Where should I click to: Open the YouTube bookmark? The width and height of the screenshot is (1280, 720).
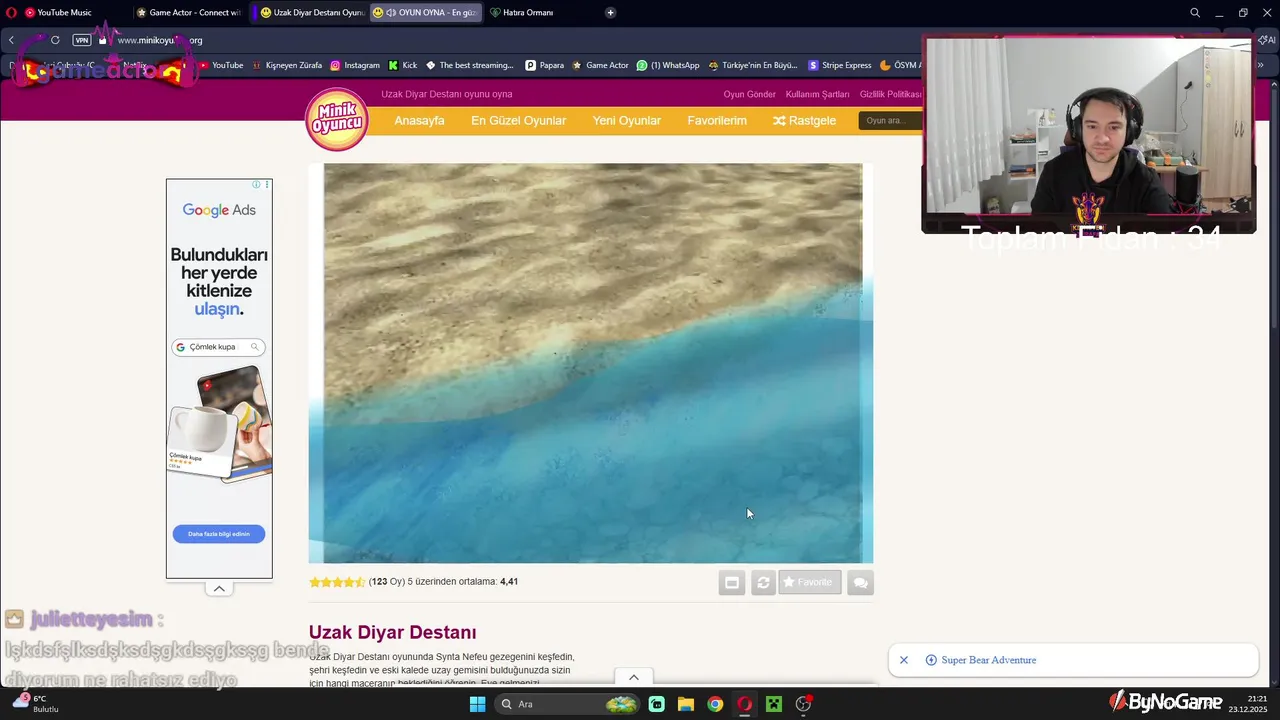(x=221, y=65)
